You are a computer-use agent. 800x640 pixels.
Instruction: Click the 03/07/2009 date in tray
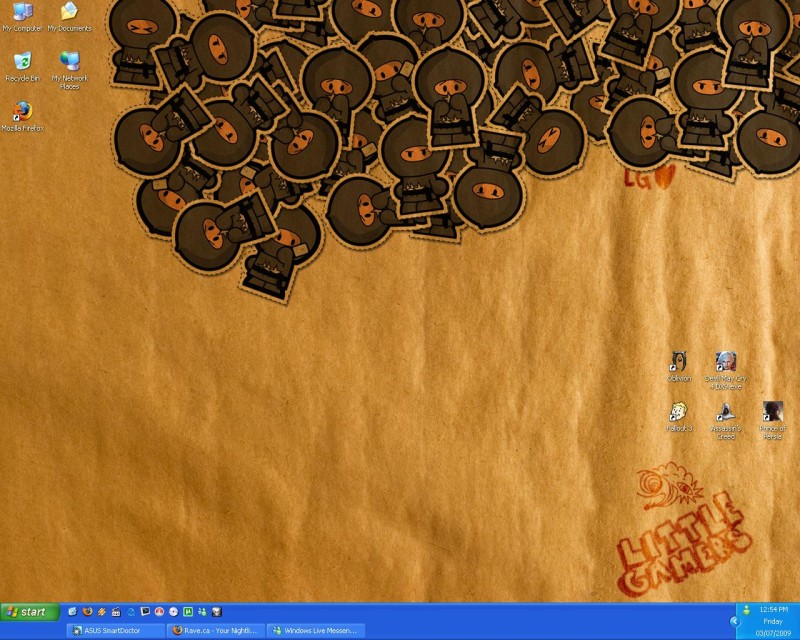[773, 633]
